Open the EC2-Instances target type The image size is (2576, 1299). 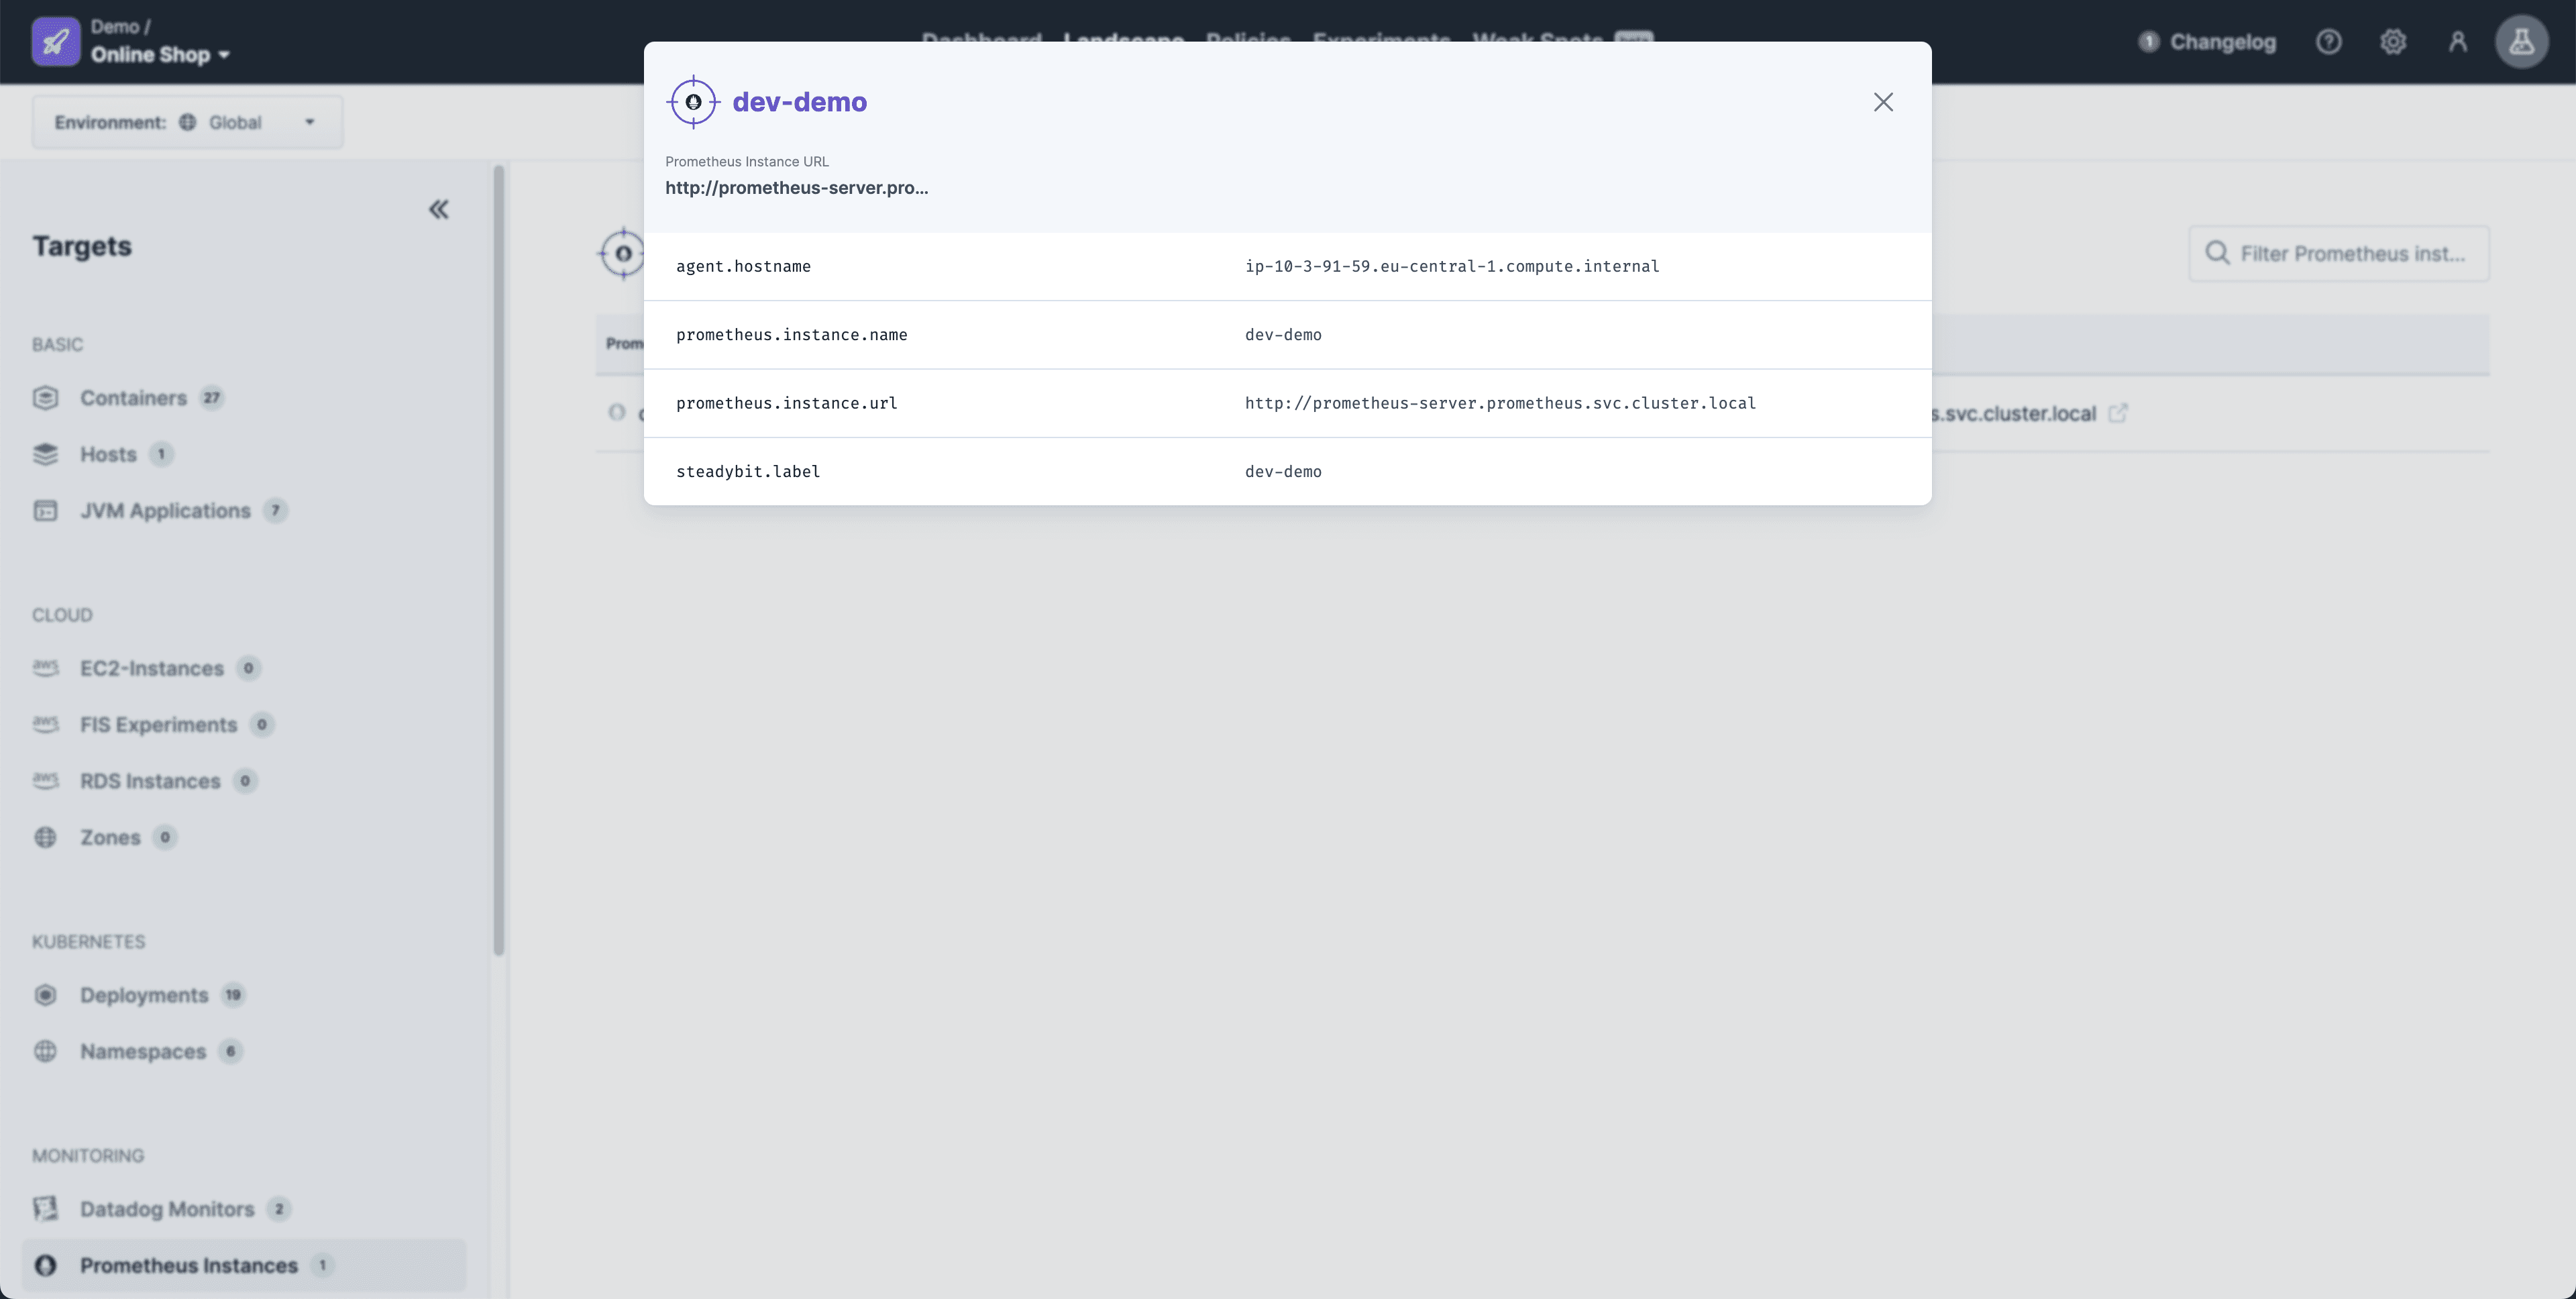coord(151,668)
